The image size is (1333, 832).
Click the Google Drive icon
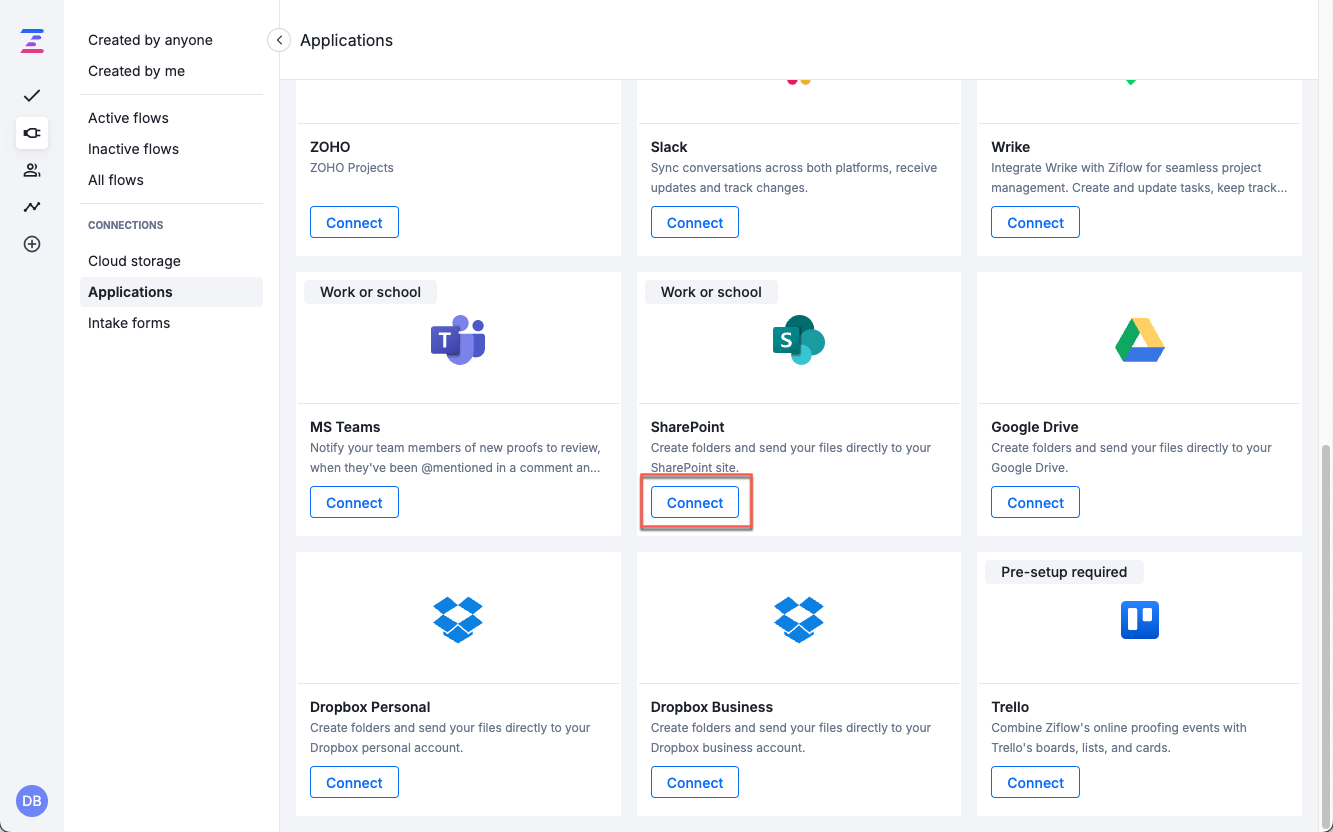1138,339
